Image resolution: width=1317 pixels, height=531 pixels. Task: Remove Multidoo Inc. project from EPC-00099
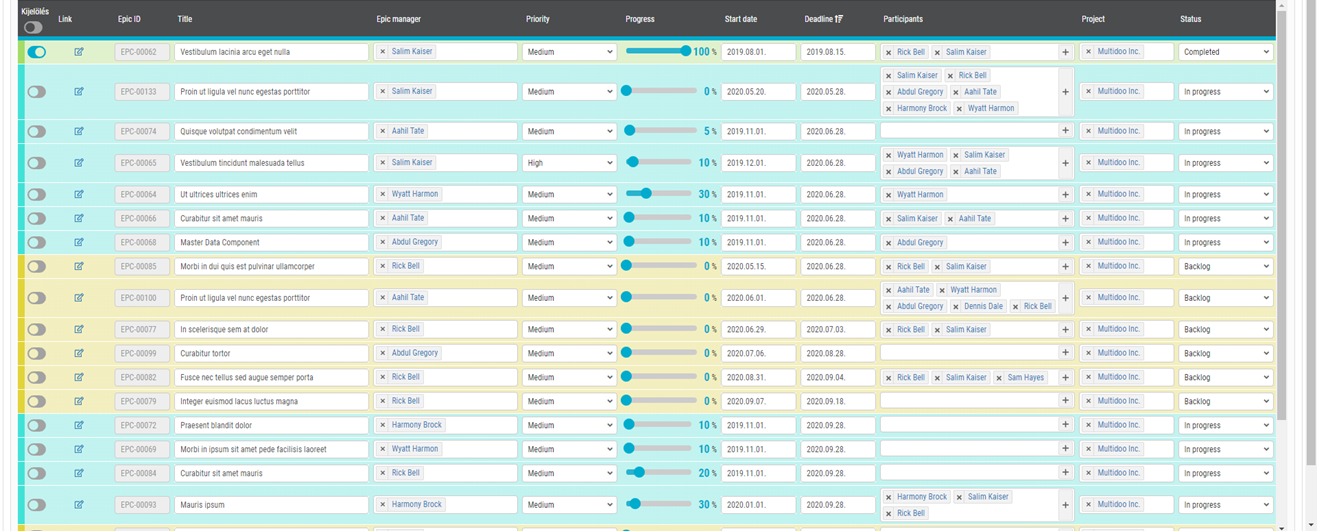1088,353
